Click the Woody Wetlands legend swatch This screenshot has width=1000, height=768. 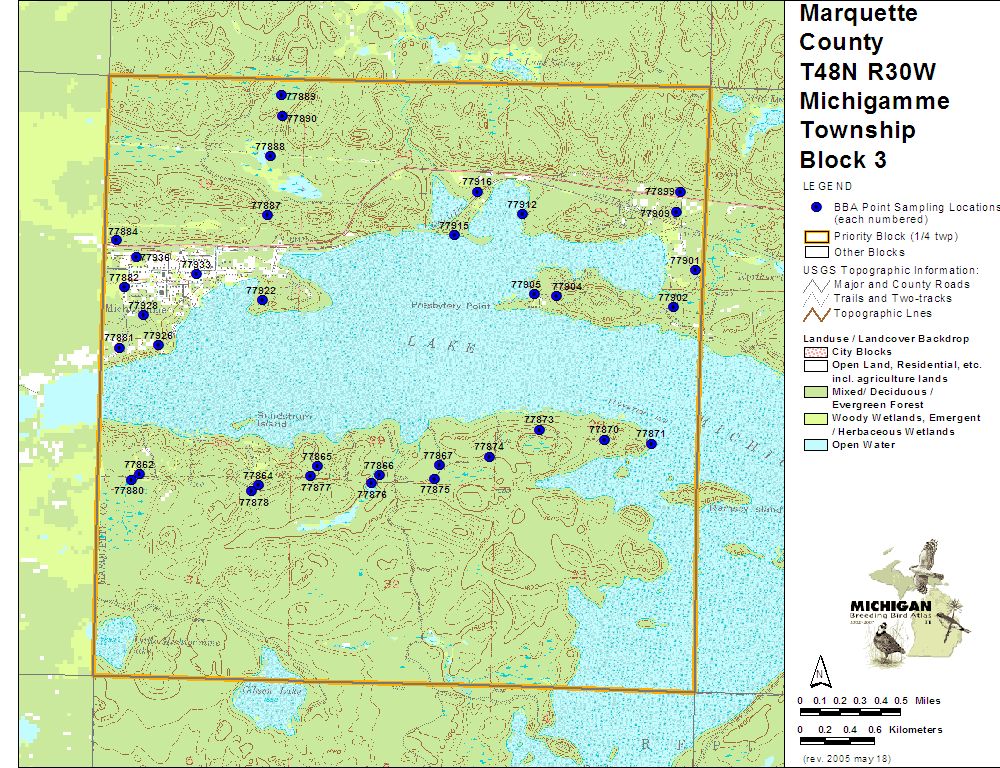pos(815,418)
